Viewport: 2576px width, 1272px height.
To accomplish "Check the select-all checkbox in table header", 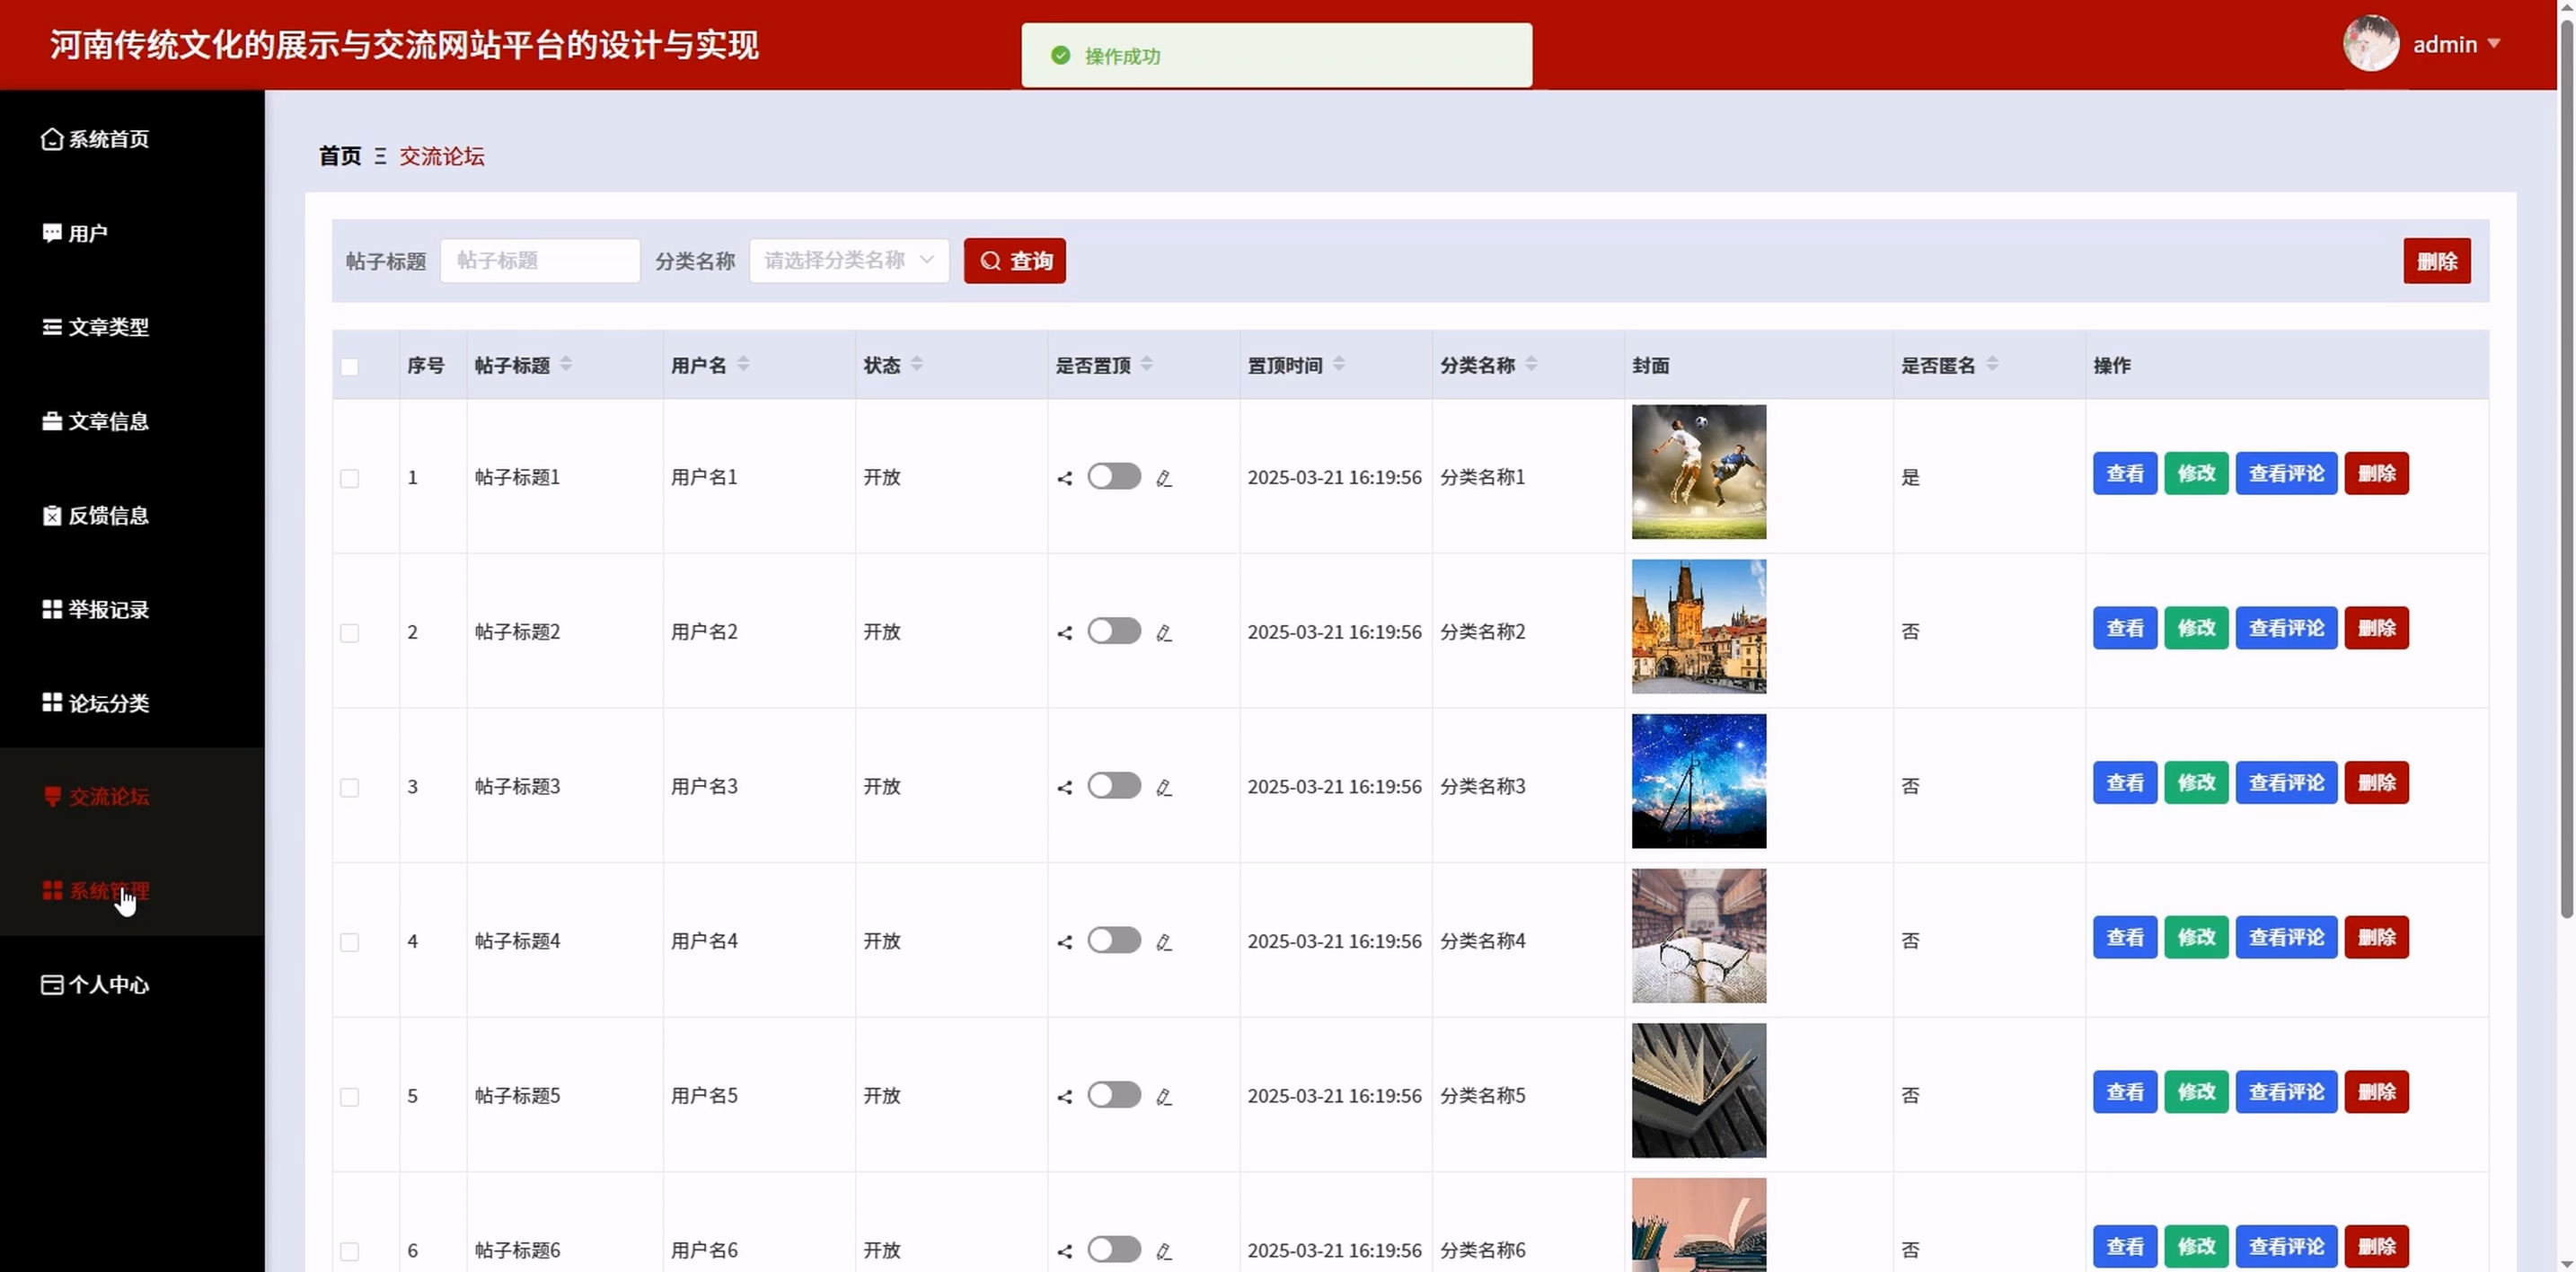I will [349, 367].
